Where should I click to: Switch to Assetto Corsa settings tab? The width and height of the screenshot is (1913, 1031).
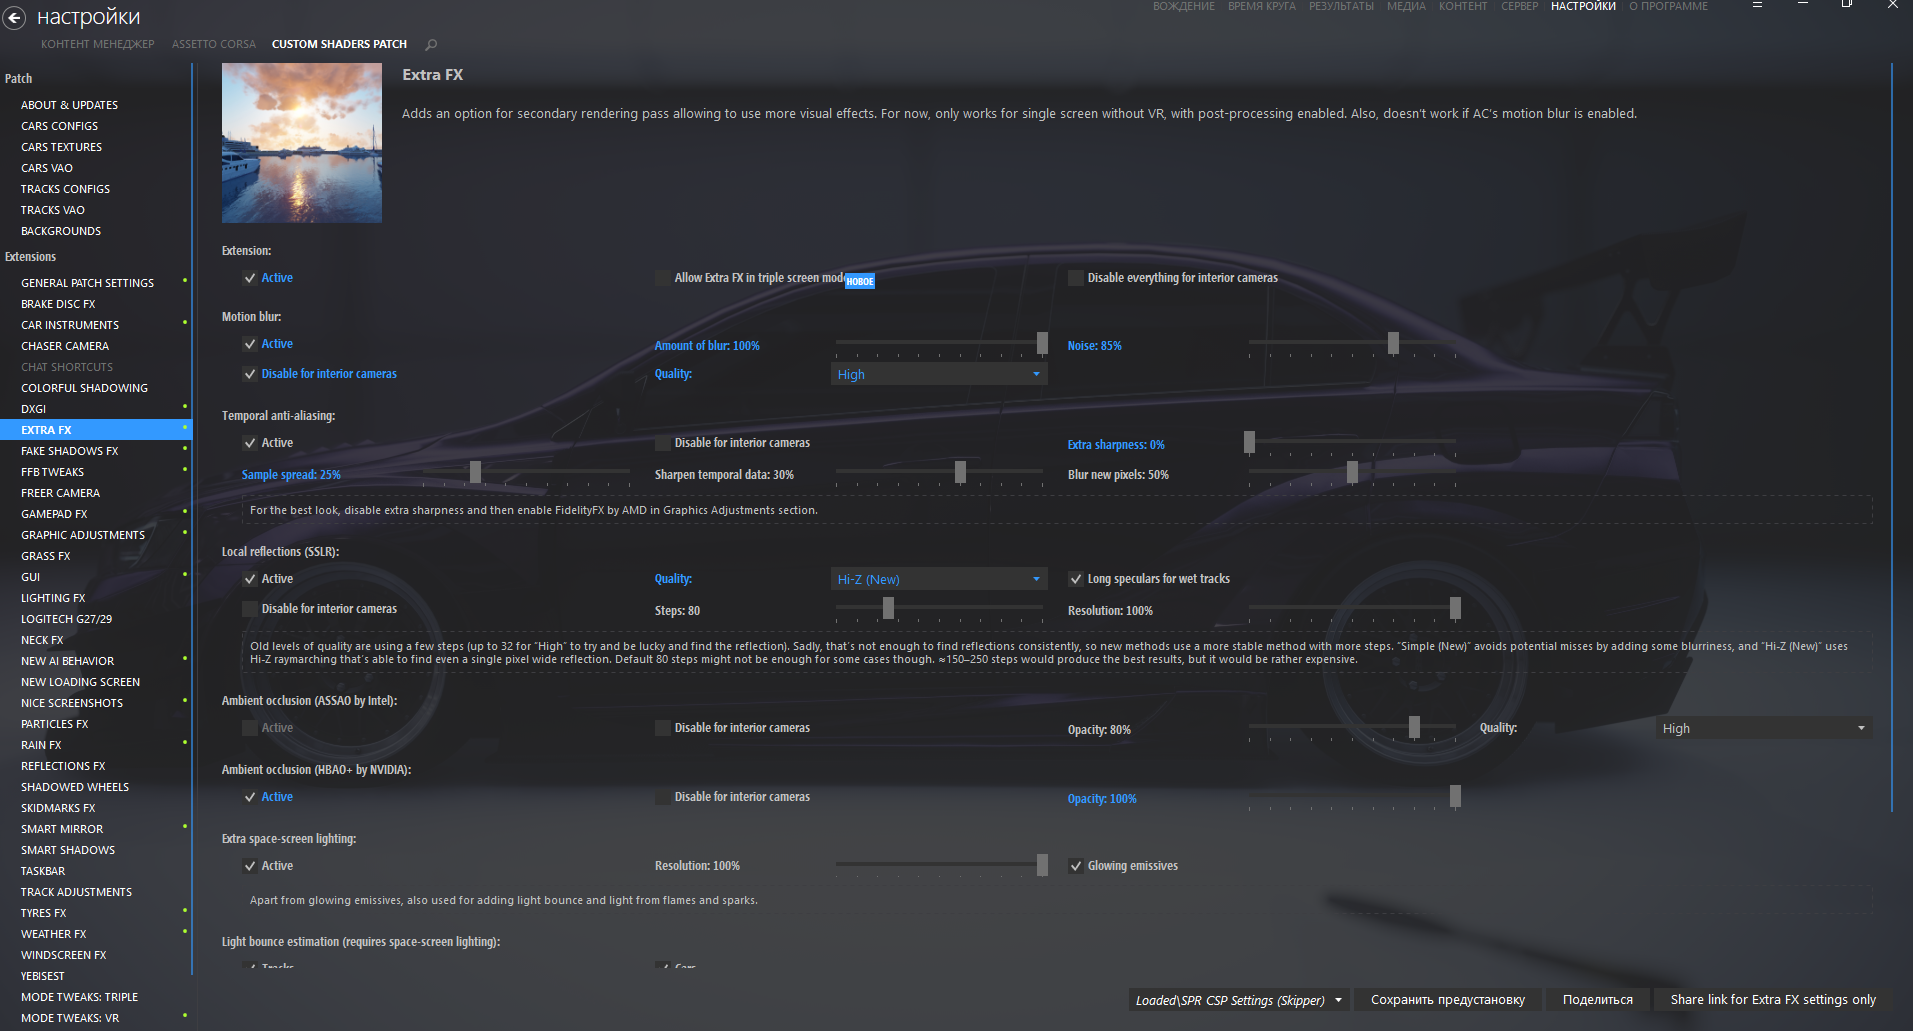214,44
